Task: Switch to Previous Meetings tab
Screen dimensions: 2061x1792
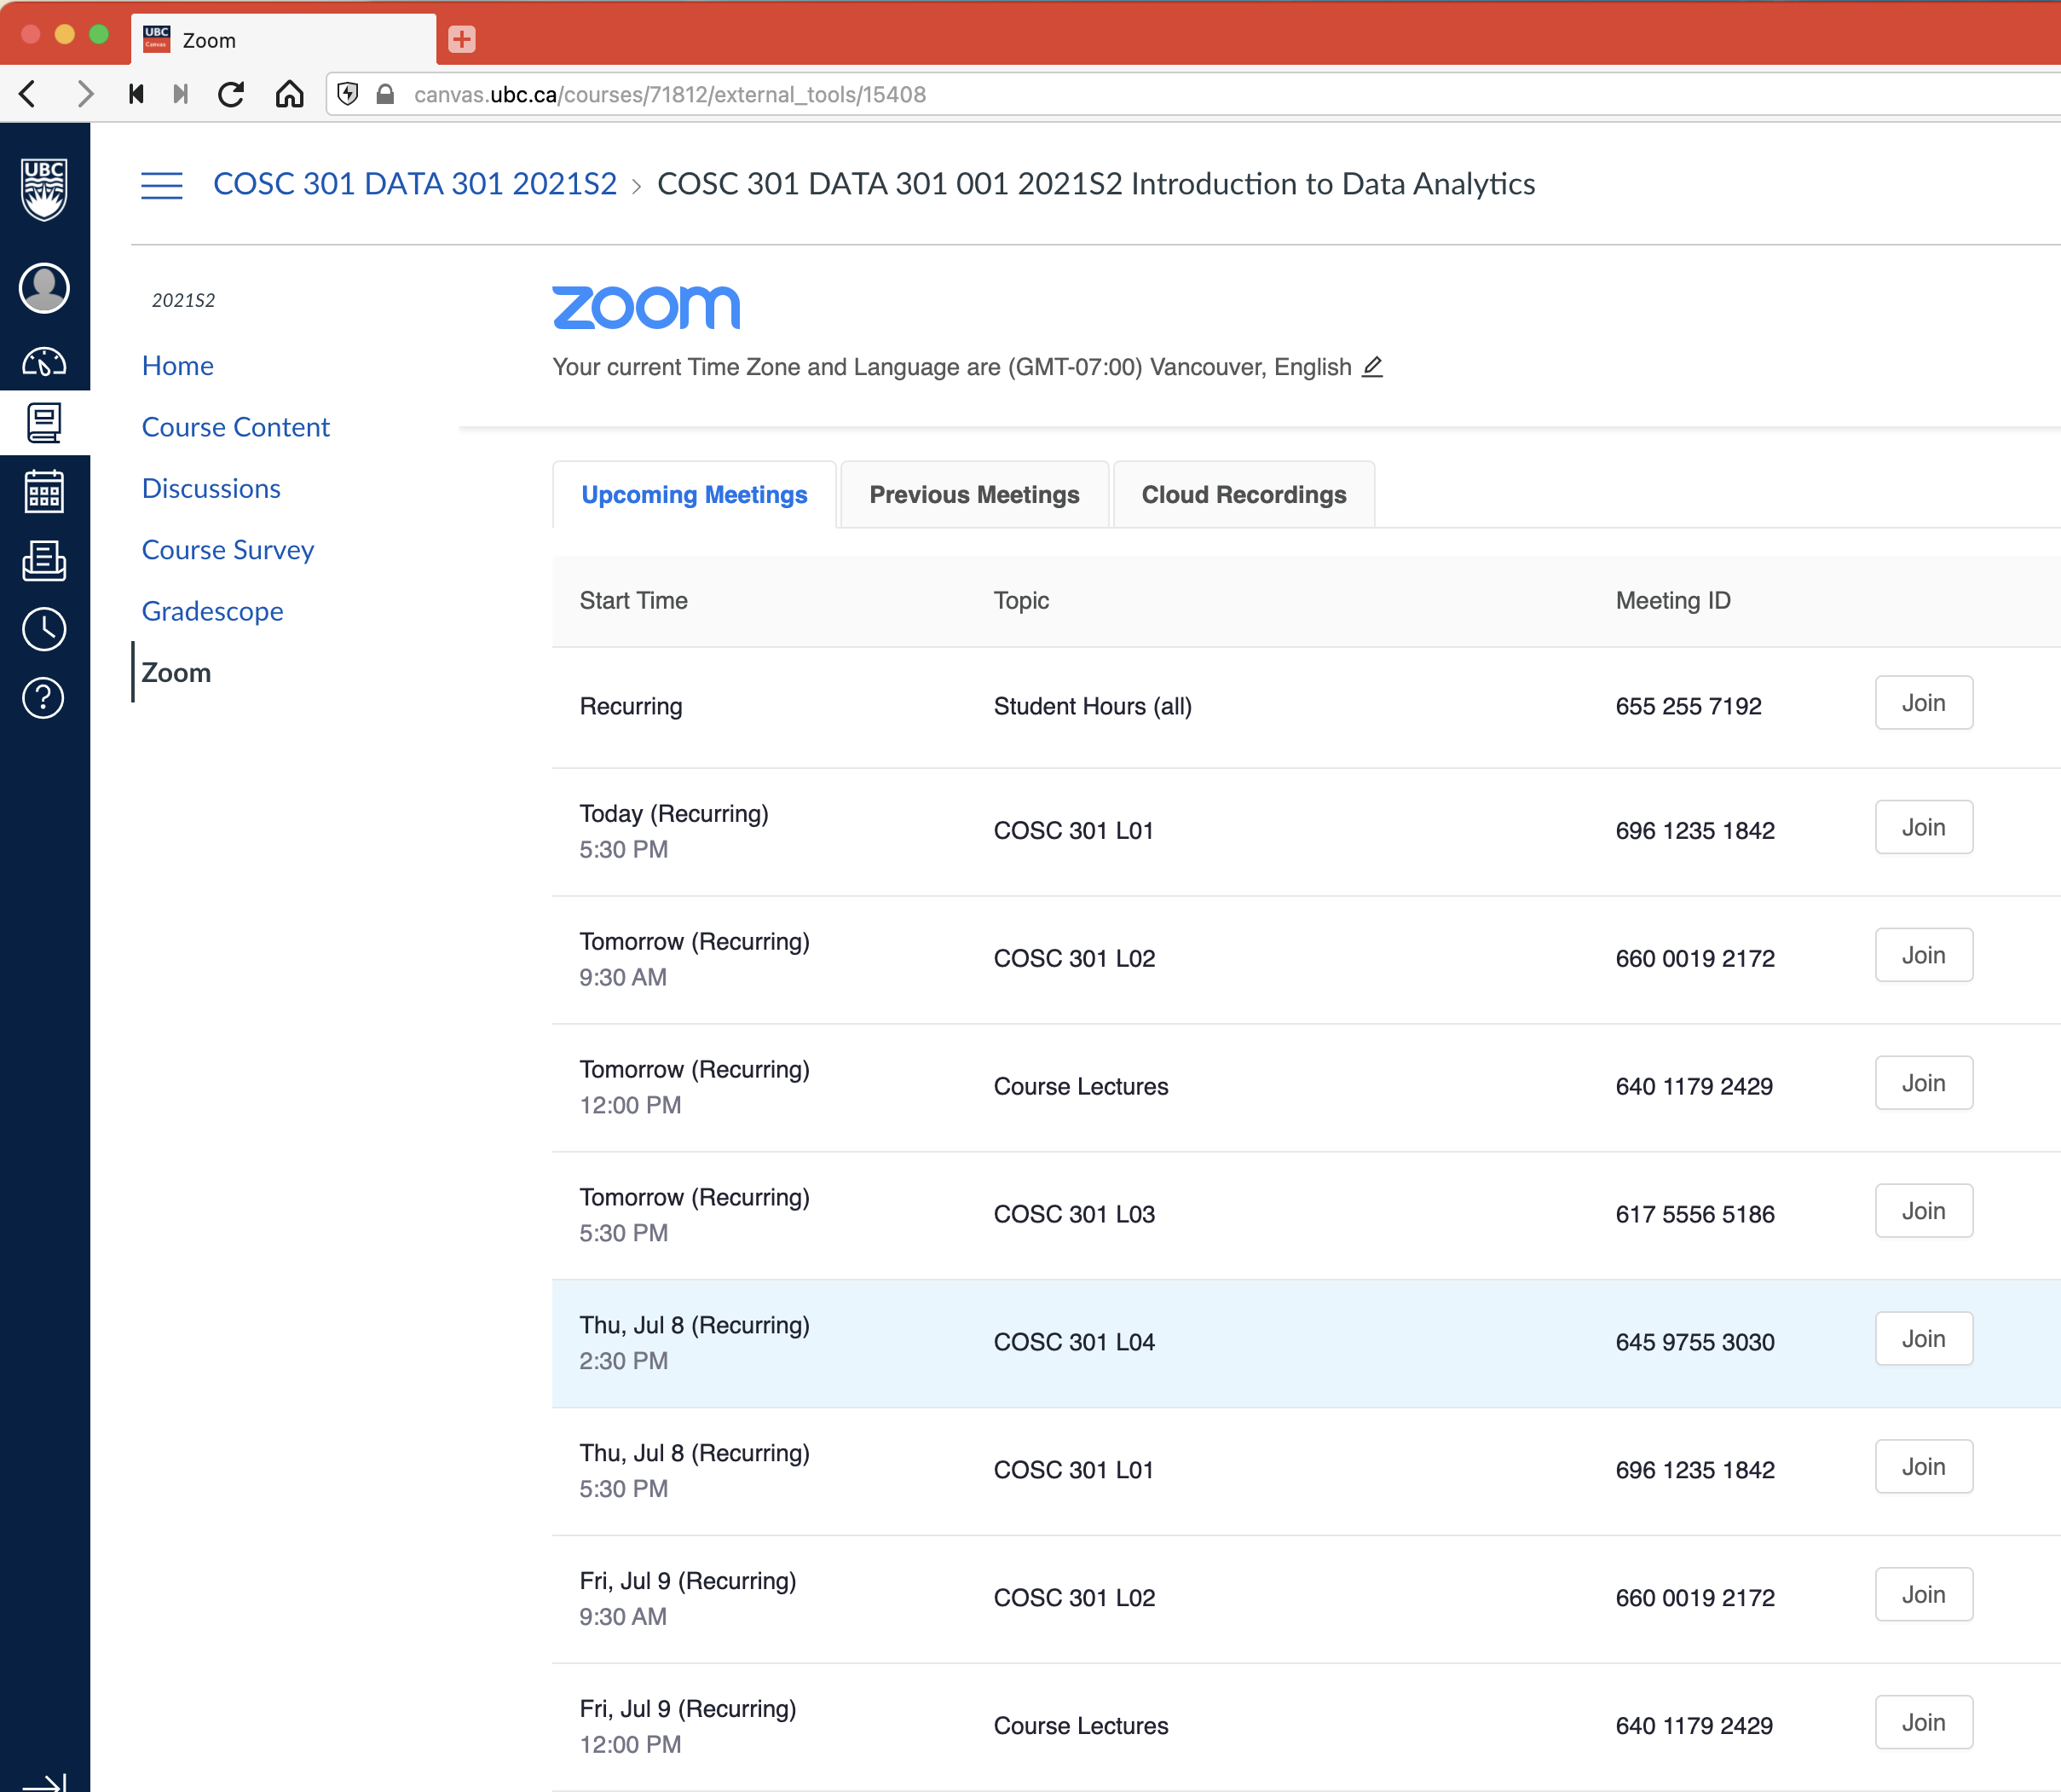Action: [974, 494]
